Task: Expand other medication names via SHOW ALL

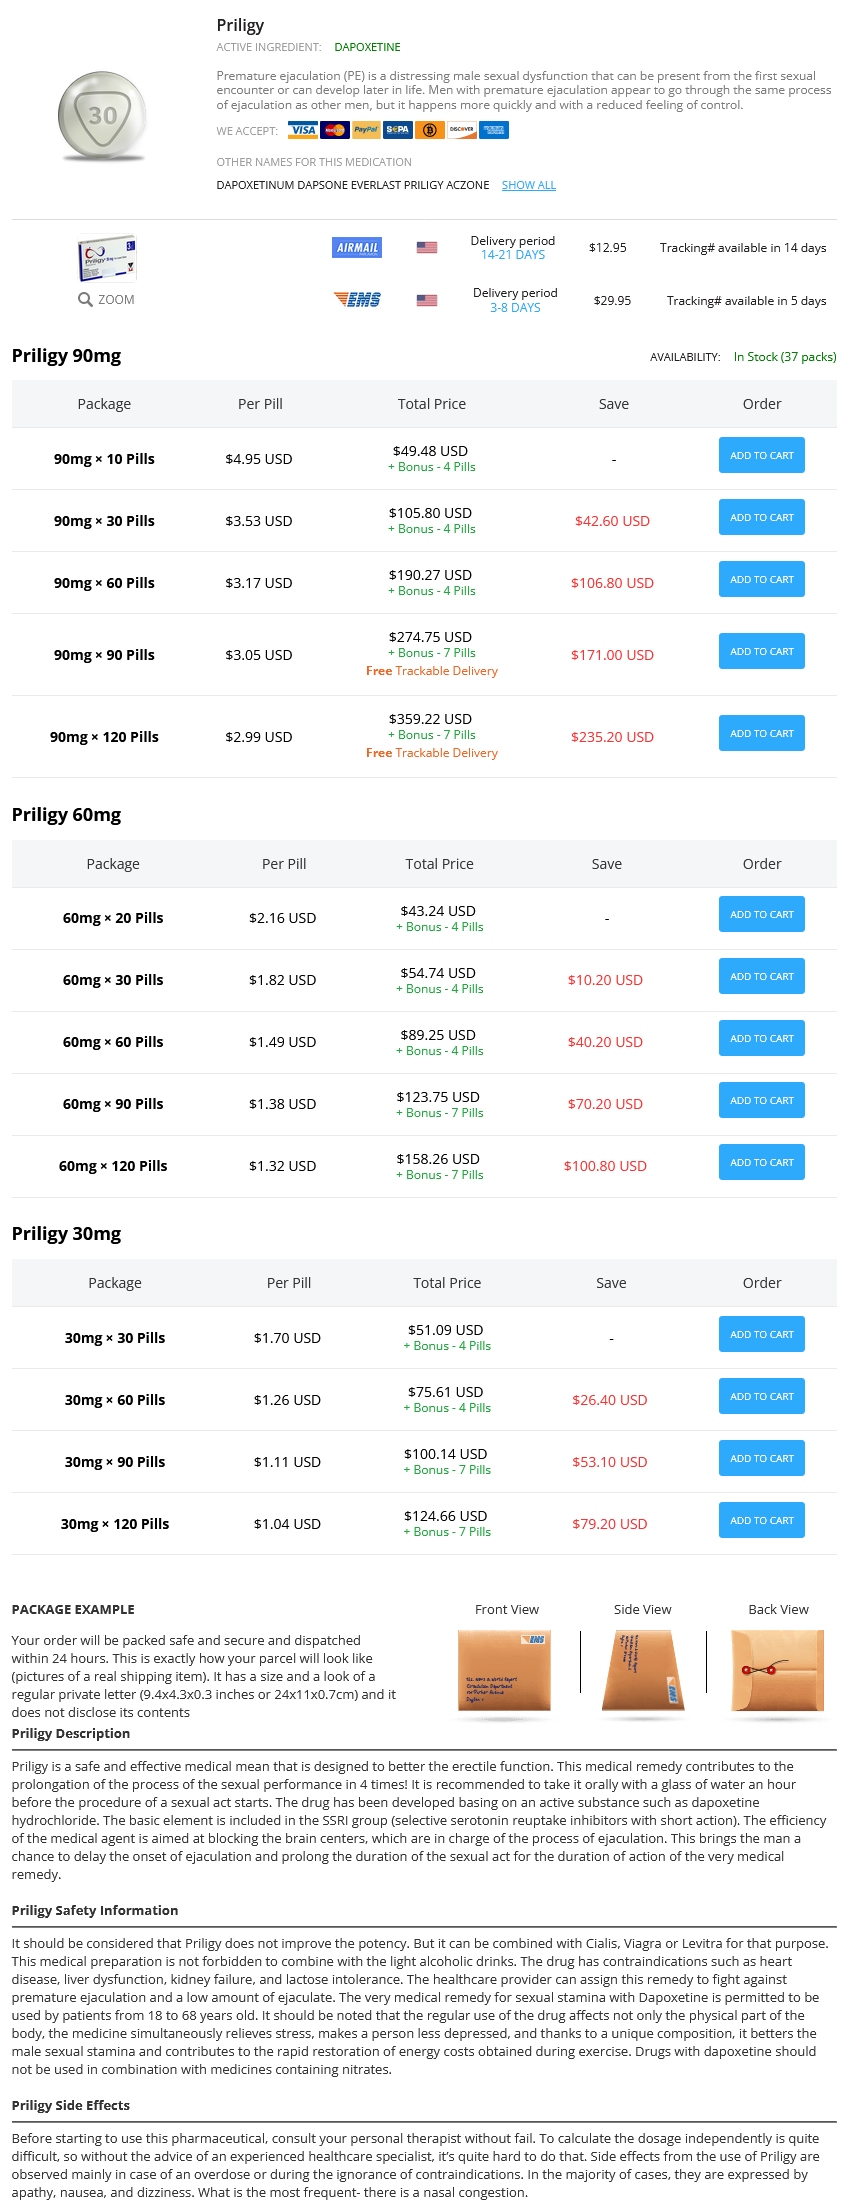Action: tap(529, 185)
